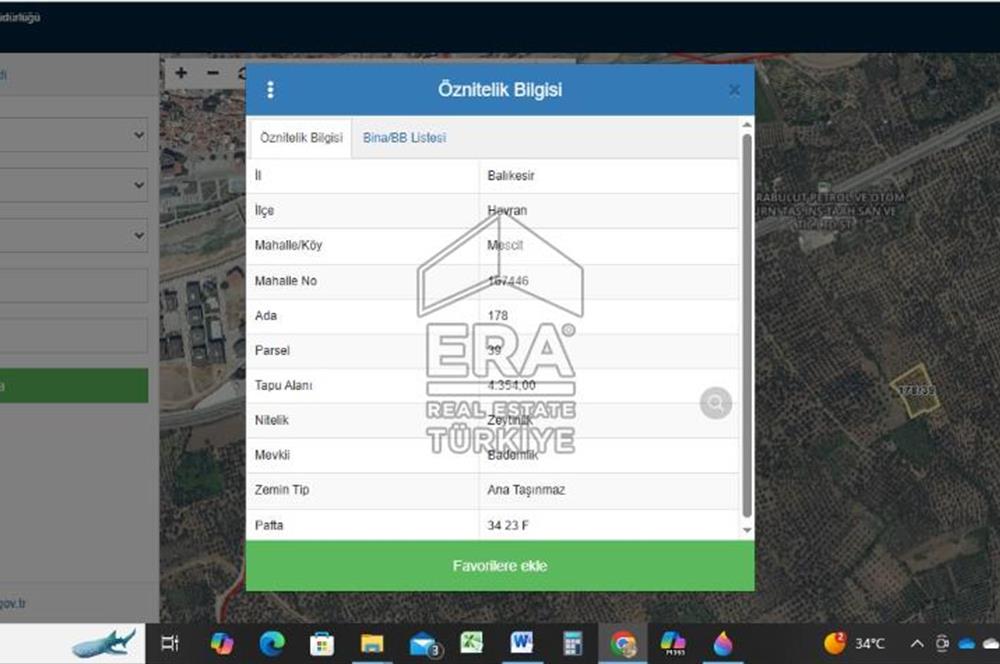1000x664 pixels.
Task: Click the Mahalle No label
Action: (286, 281)
